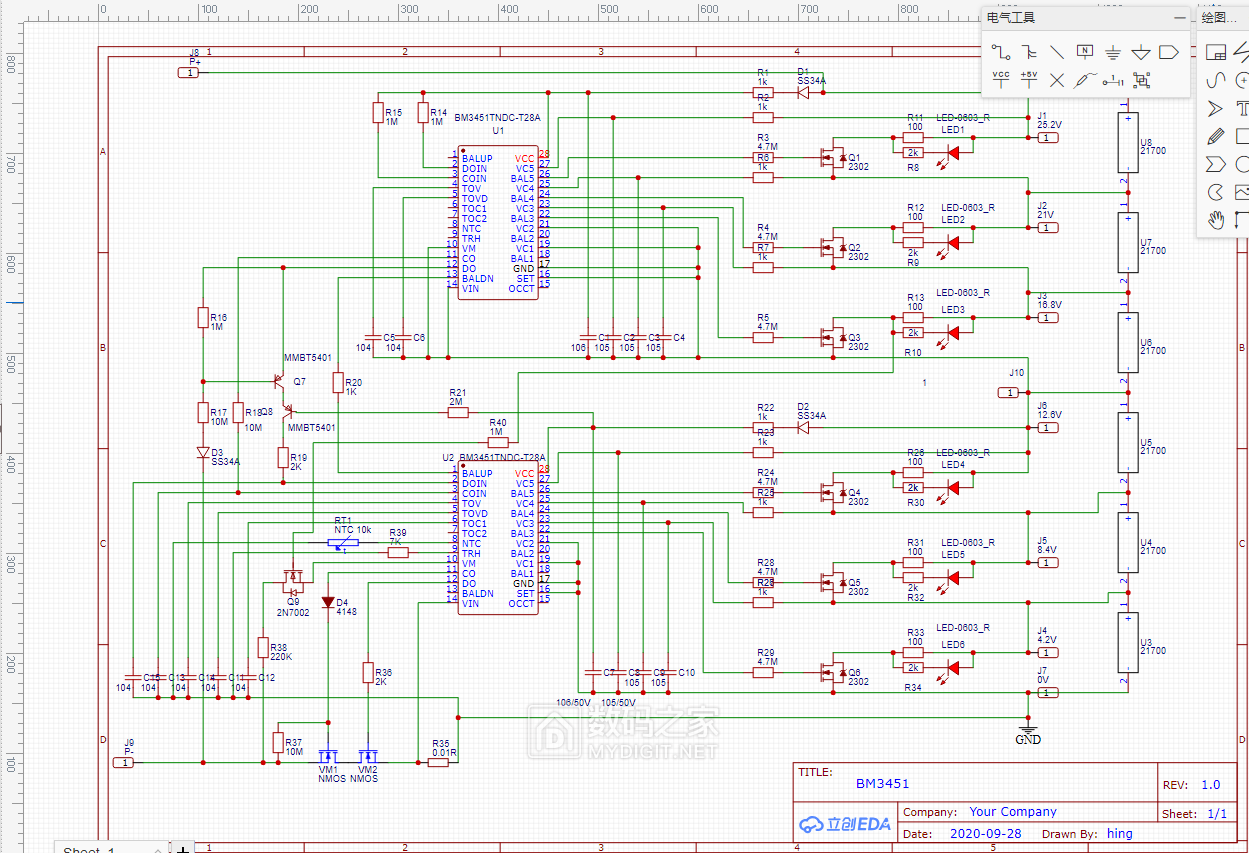1249x853 pixels.
Task: Place a VCC power symbol
Action: 1000,80
